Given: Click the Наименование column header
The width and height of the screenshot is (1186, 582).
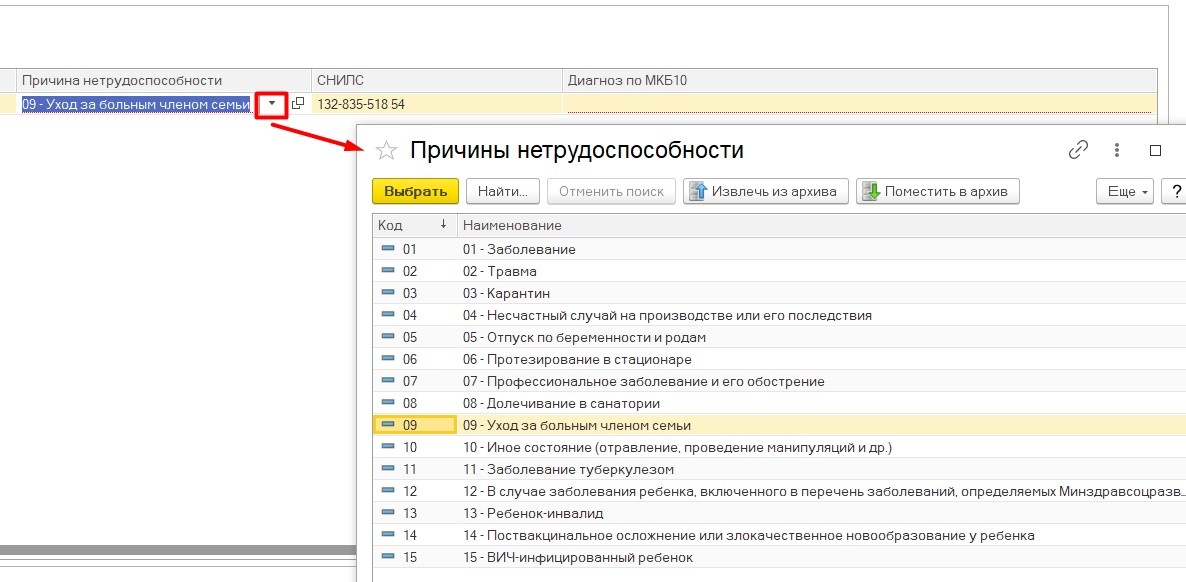Looking at the screenshot, I should (512, 225).
